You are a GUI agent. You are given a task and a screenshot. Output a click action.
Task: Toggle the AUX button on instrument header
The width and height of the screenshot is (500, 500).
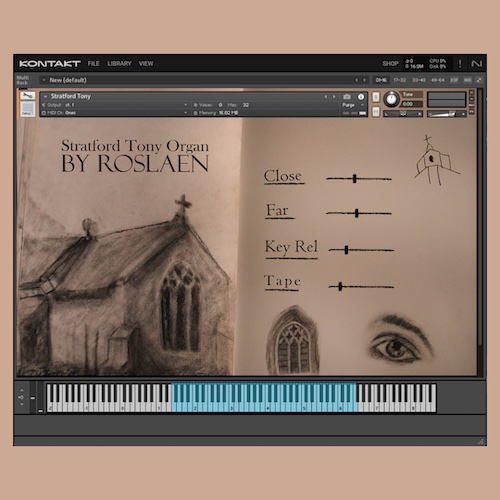tap(471, 105)
